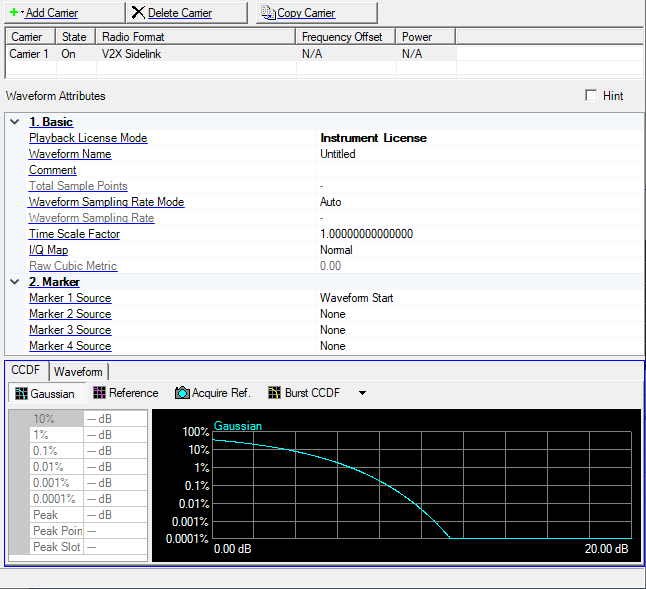Click the Acquire Ref. camera icon
646x589 pixels.
[182, 393]
